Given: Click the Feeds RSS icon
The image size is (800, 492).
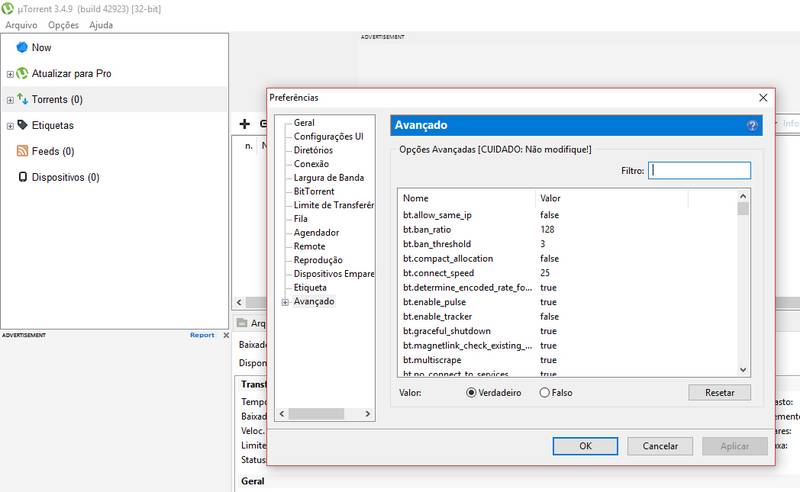Looking at the screenshot, I should coord(22,151).
